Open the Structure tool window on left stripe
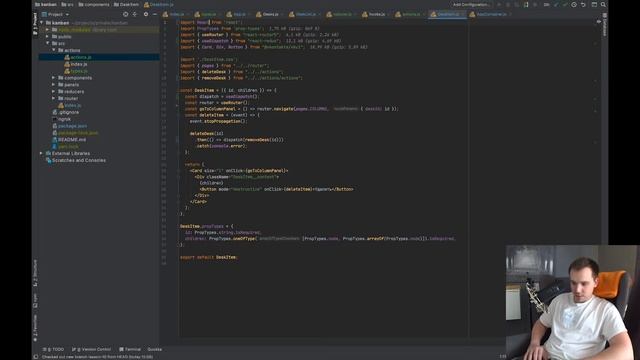The image size is (640, 360). tap(35, 273)
